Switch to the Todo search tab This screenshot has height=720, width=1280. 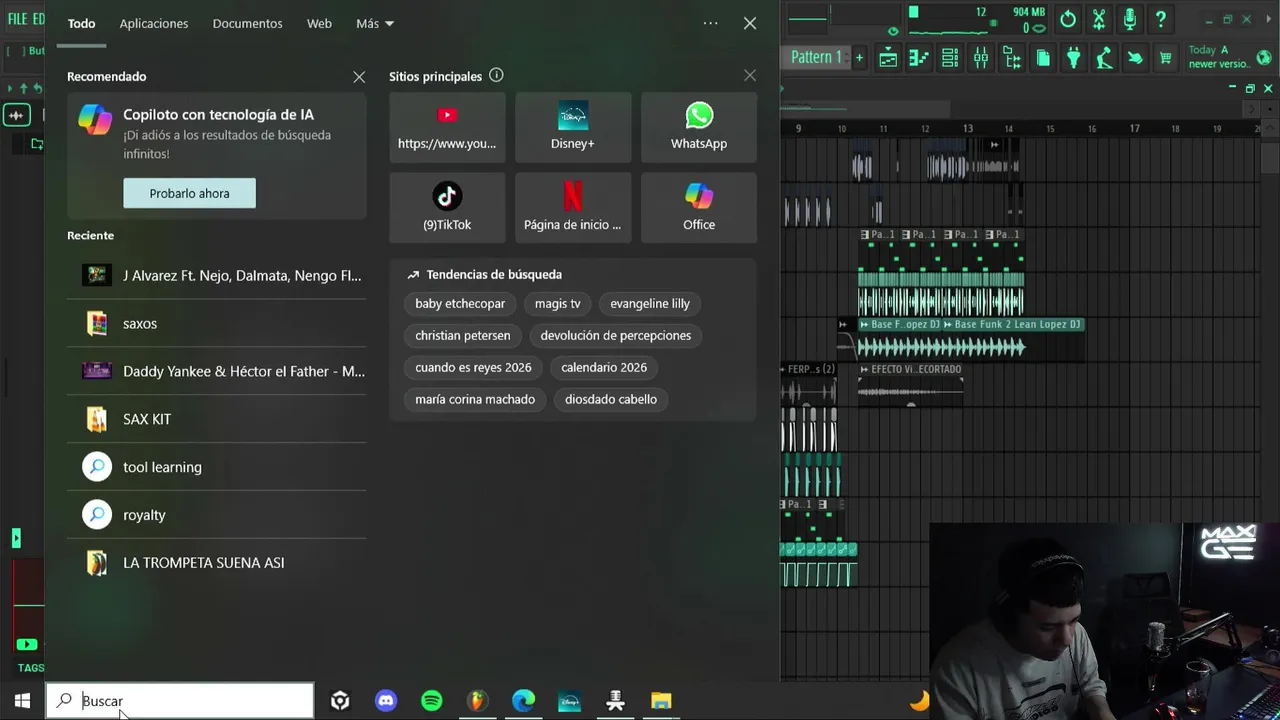(x=82, y=23)
